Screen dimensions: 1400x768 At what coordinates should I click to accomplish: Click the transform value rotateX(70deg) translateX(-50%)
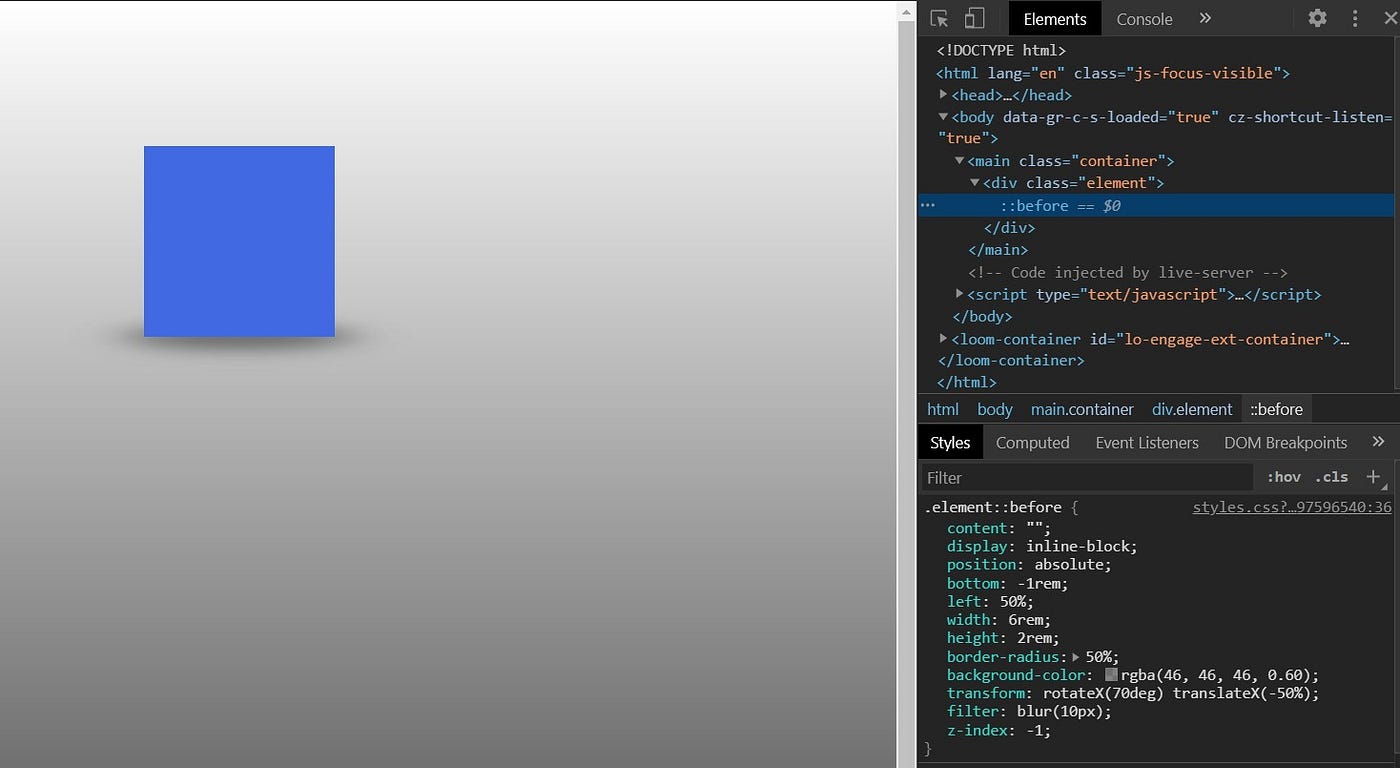pos(1177,693)
